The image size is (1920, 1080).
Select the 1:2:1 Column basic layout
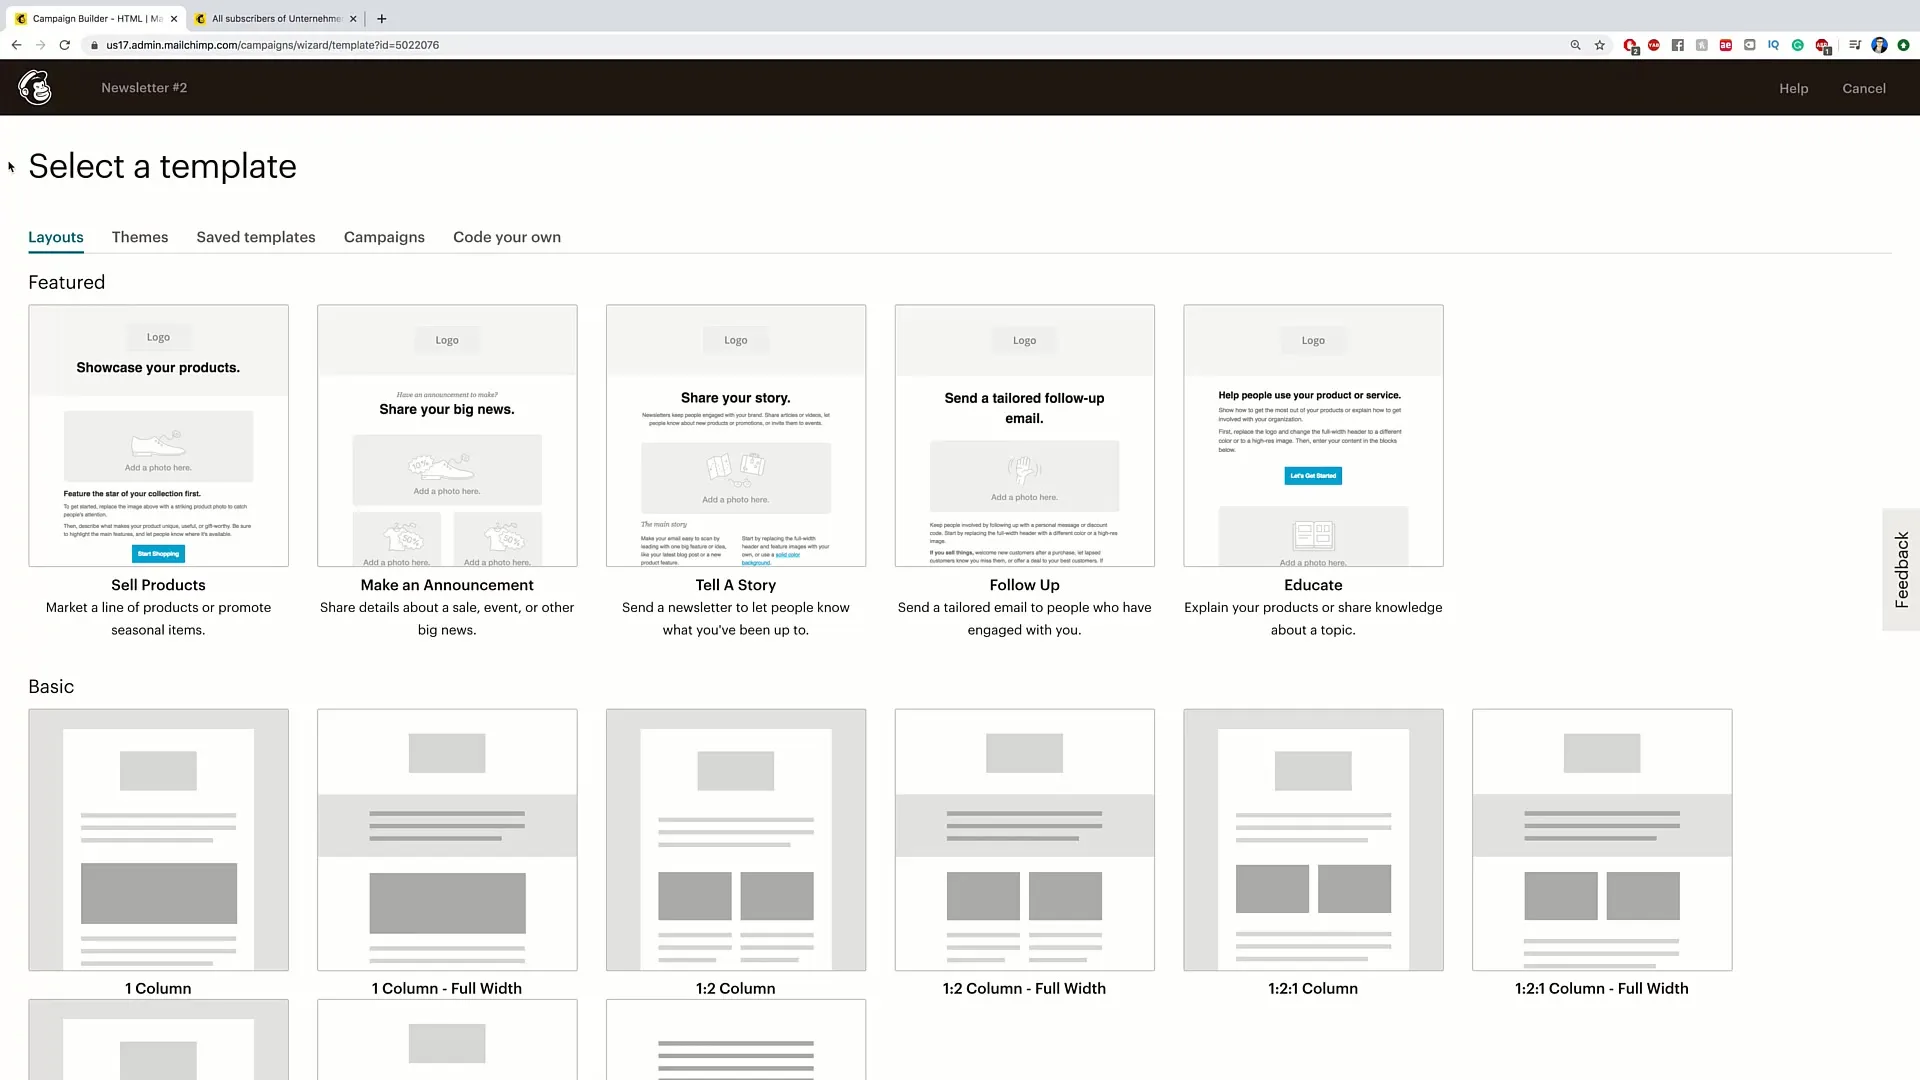[x=1313, y=840]
